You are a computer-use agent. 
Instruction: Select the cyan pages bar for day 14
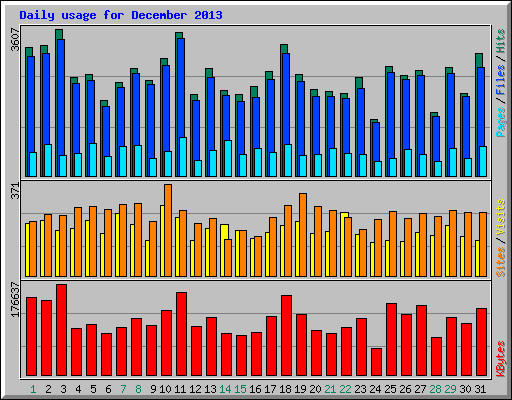[x=228, y=158]
